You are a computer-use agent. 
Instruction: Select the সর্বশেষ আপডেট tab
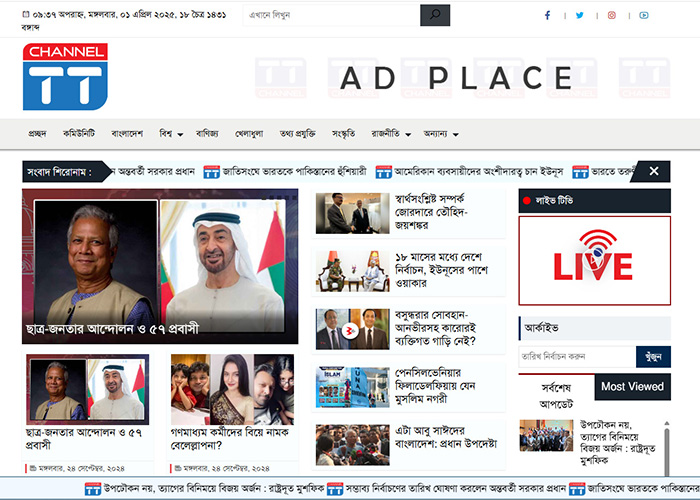point(556,394)
